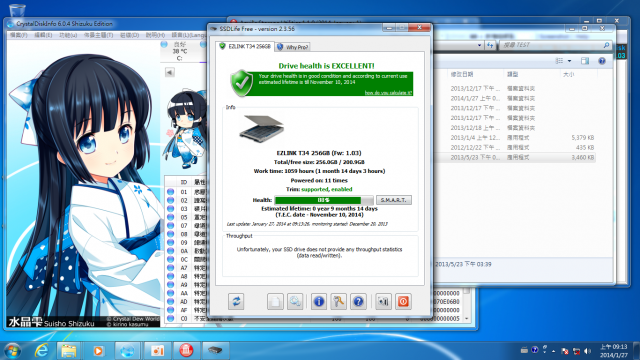Select Explorer row dated 2014/1/27

(515, 98)
